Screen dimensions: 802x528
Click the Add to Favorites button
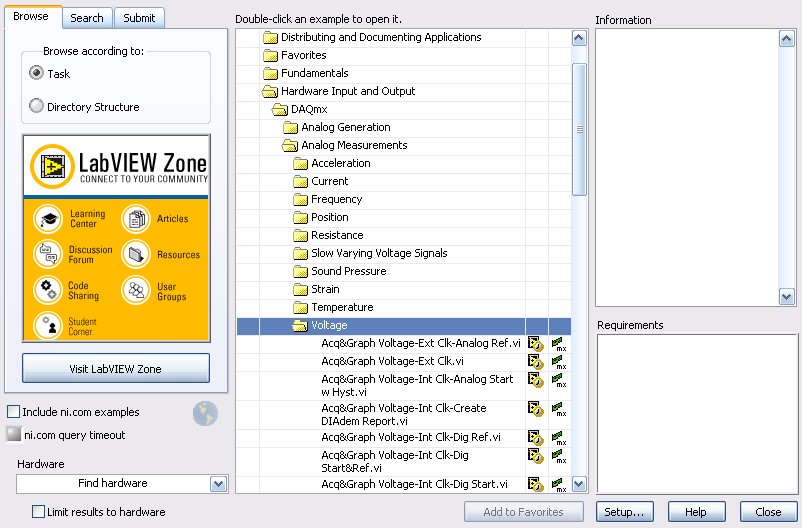tap(523, 512)
